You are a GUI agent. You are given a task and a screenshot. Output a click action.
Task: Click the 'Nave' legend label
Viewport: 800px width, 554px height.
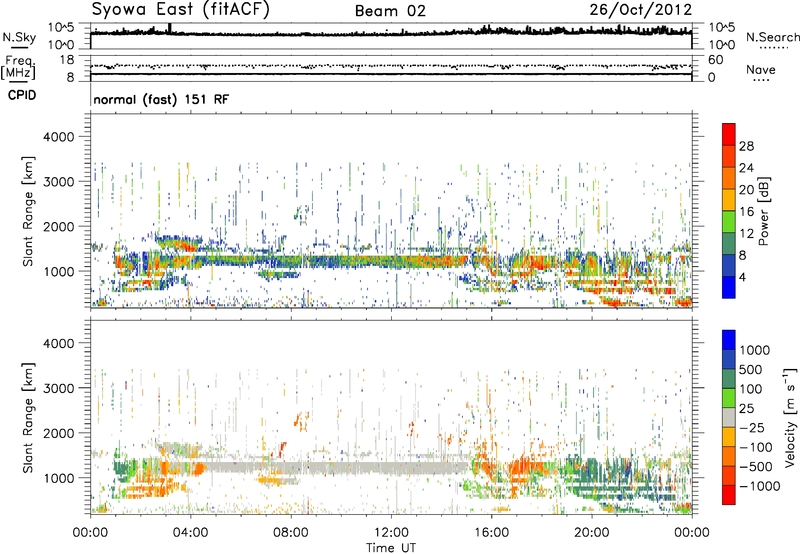(761, 69)
